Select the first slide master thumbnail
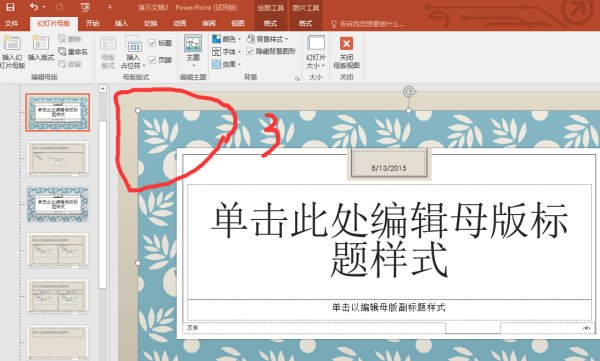600x361 pixels. click(x=58, y=113)
